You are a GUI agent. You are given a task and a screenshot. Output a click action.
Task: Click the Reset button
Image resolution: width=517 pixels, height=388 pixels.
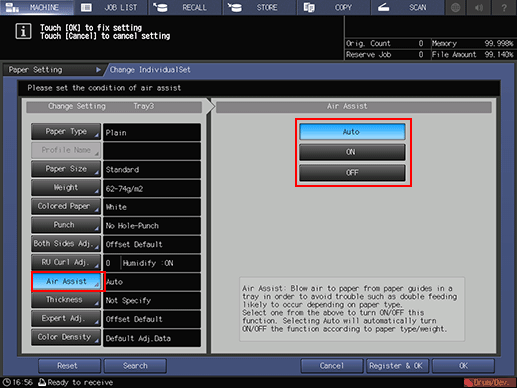coord(69,366)
